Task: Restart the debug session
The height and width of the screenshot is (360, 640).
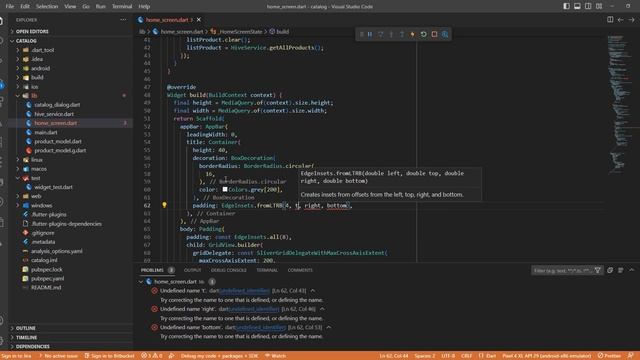Action: tap(423, 34)
